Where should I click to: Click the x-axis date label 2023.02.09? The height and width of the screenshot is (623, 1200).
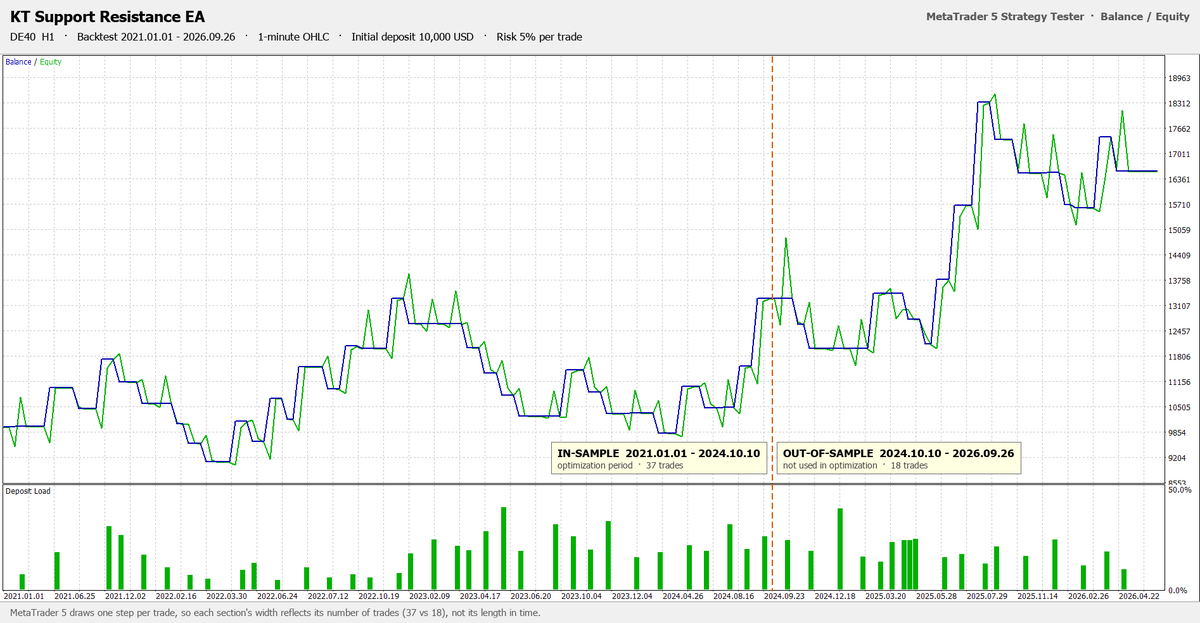(x=430, y=596)
